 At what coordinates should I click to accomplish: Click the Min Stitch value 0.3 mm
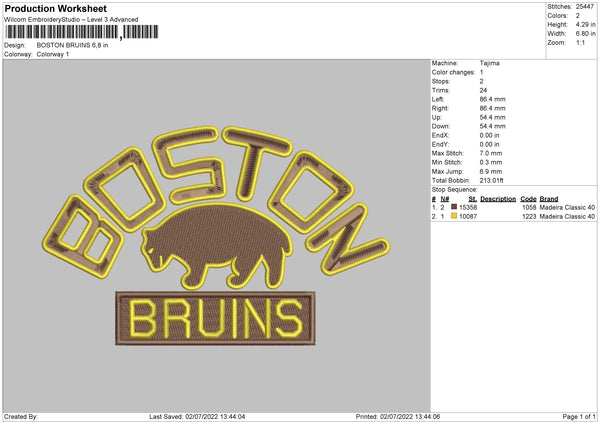tap(491, 162)
